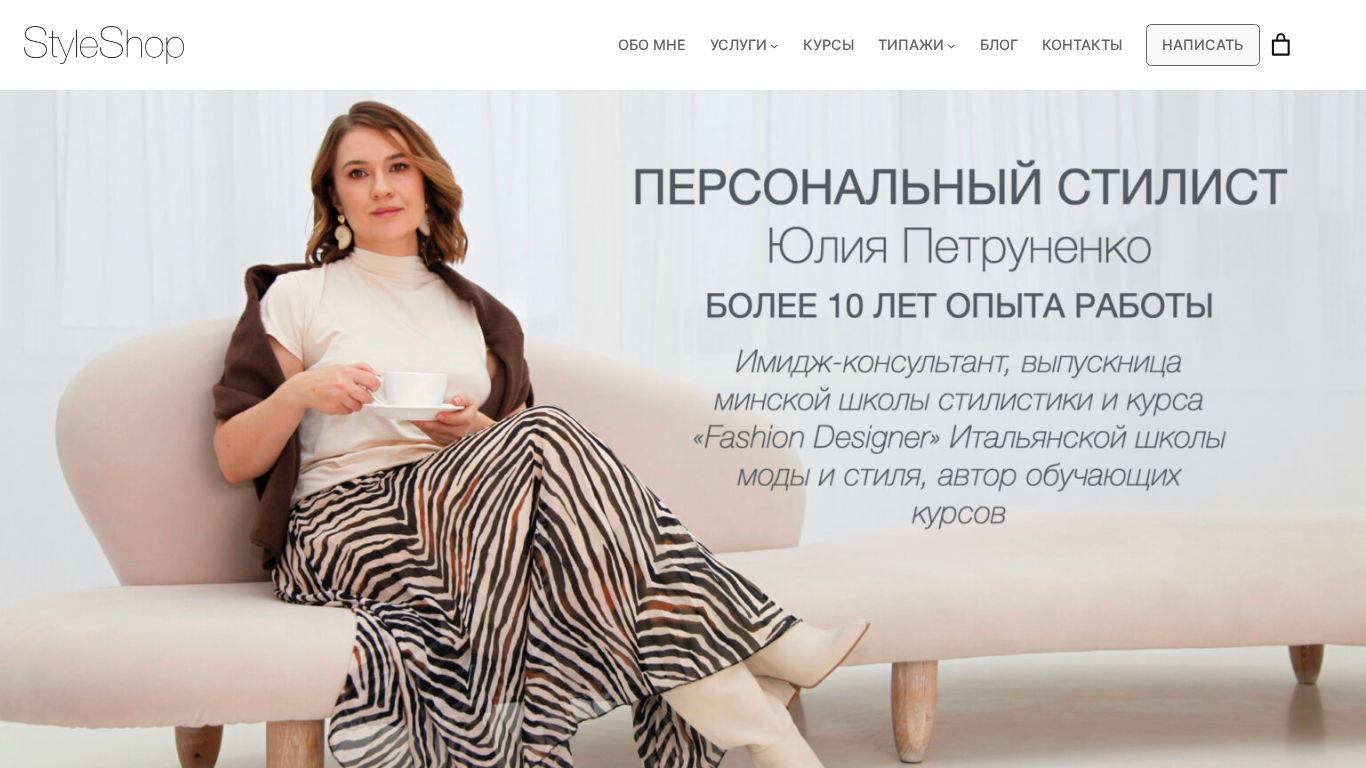This screenshot has width=1366, height=768.
Task: Click the НАПИСАТЬ button
Action: (1203, 45)
